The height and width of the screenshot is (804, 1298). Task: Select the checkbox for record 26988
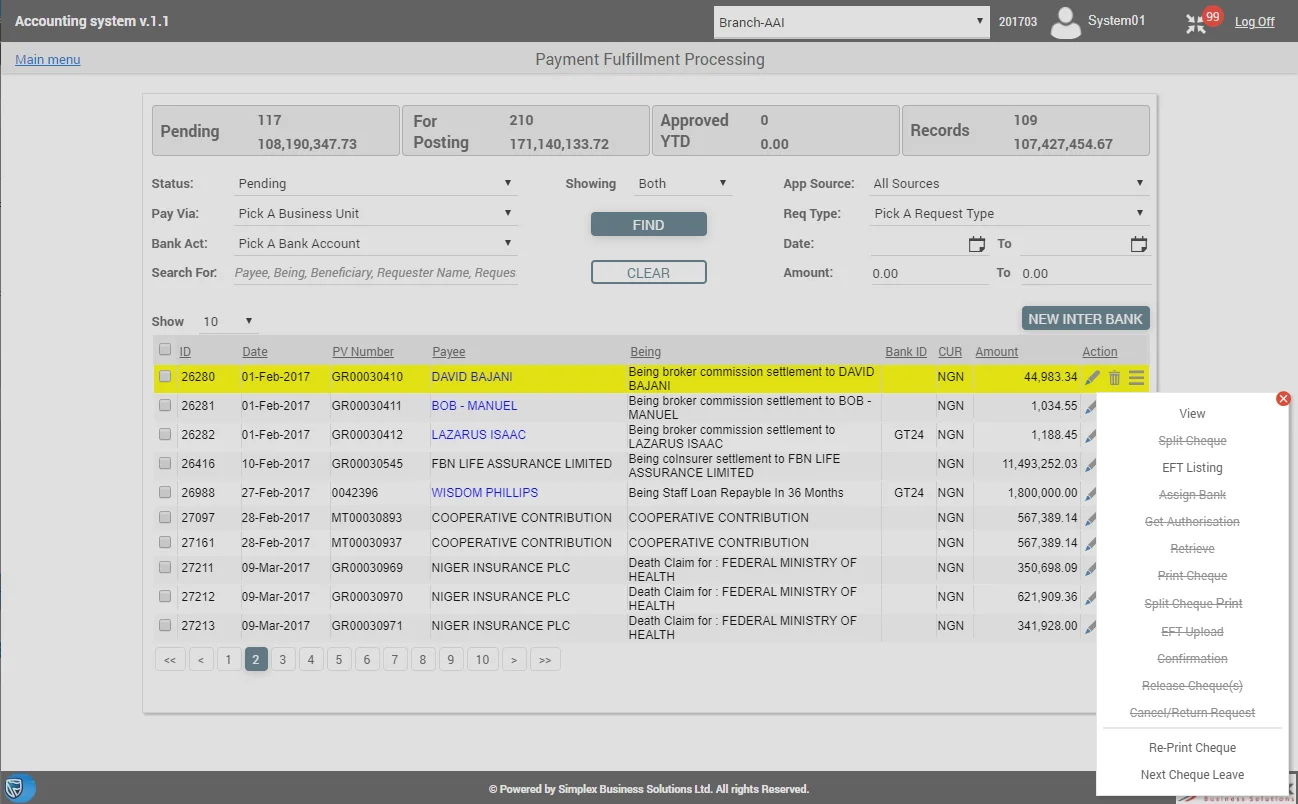coord(165,492)
